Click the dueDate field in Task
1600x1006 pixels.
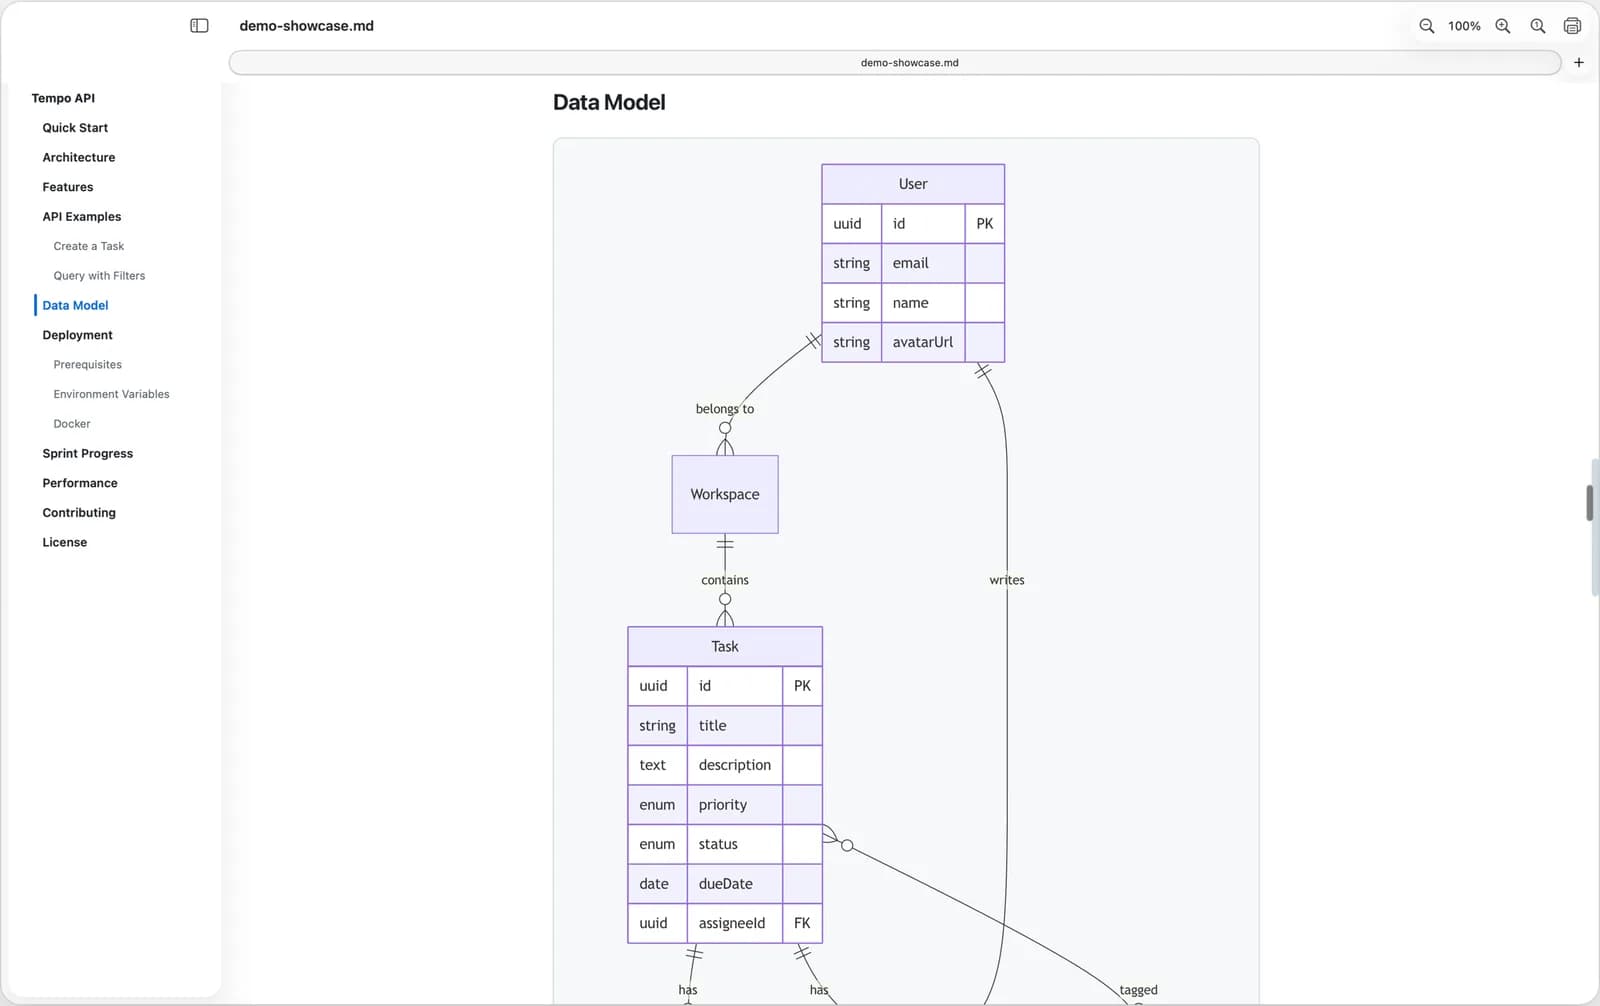pyautogui.click(x=734, y=884)
